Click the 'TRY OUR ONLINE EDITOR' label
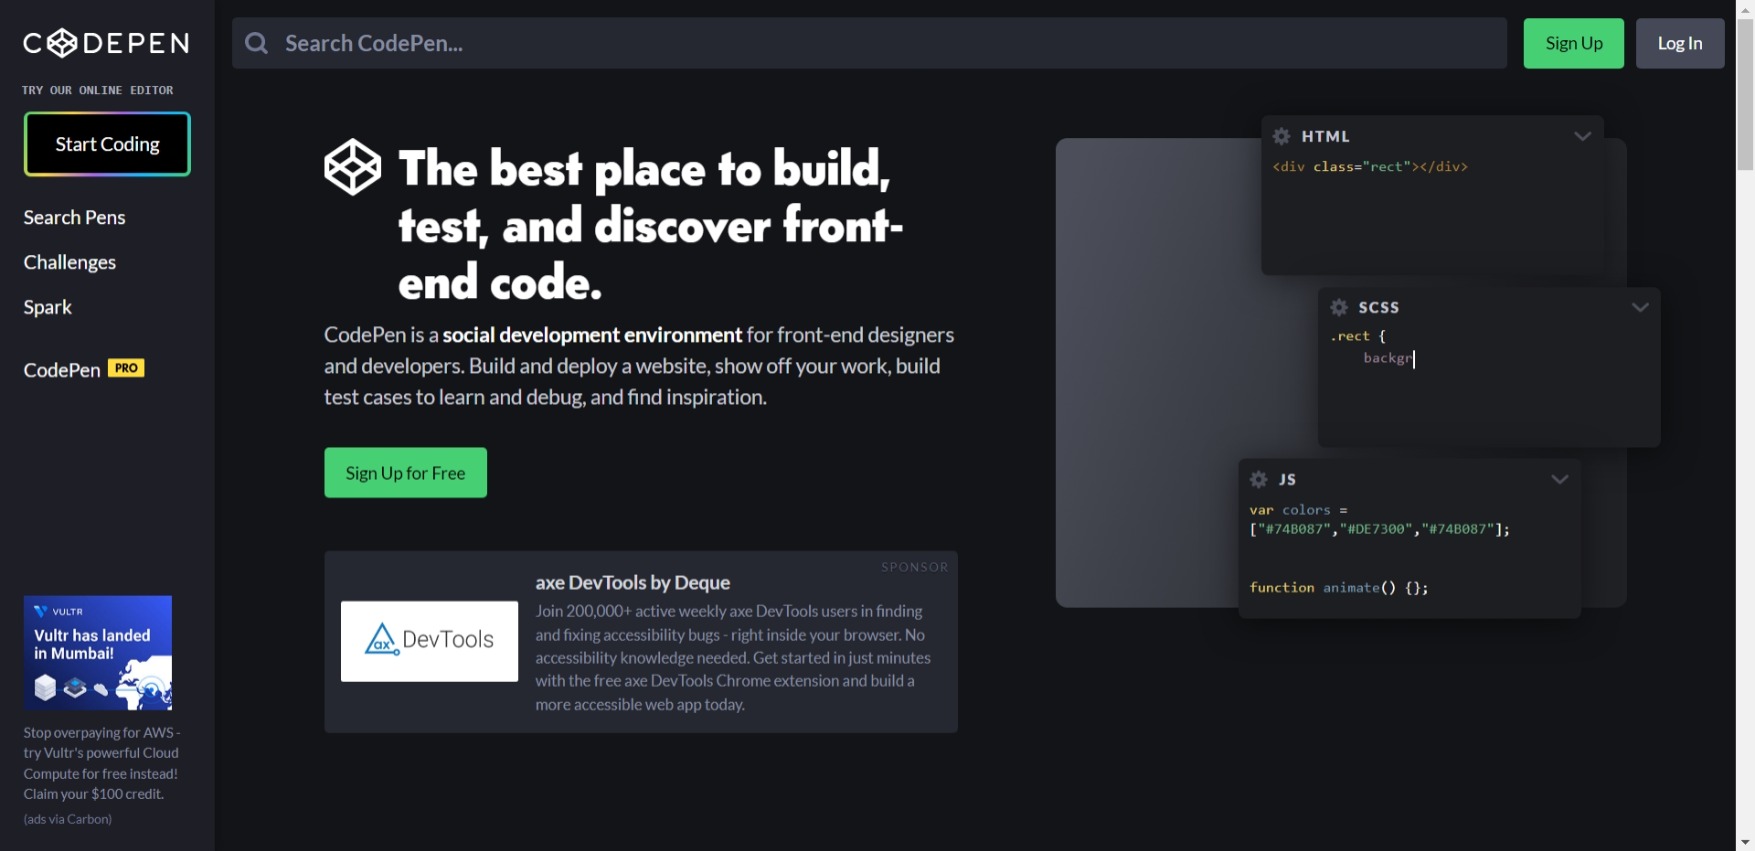The image size is (1755, 851). click(98, 90)
